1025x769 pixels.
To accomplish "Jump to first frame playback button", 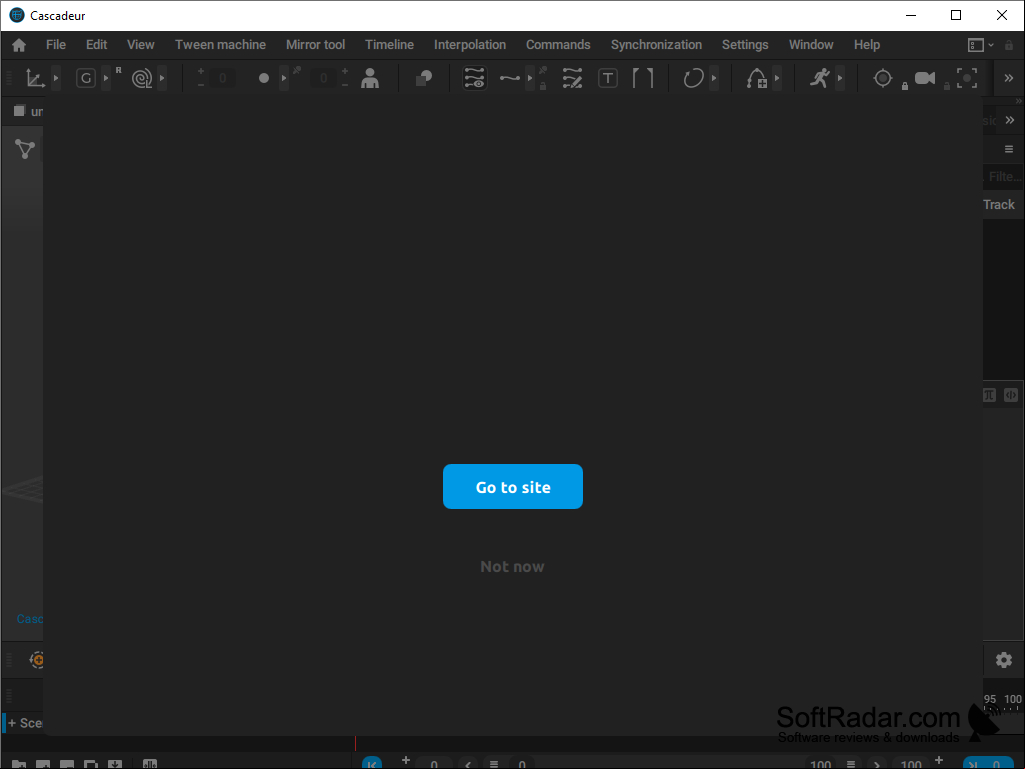I will [372, 763].
